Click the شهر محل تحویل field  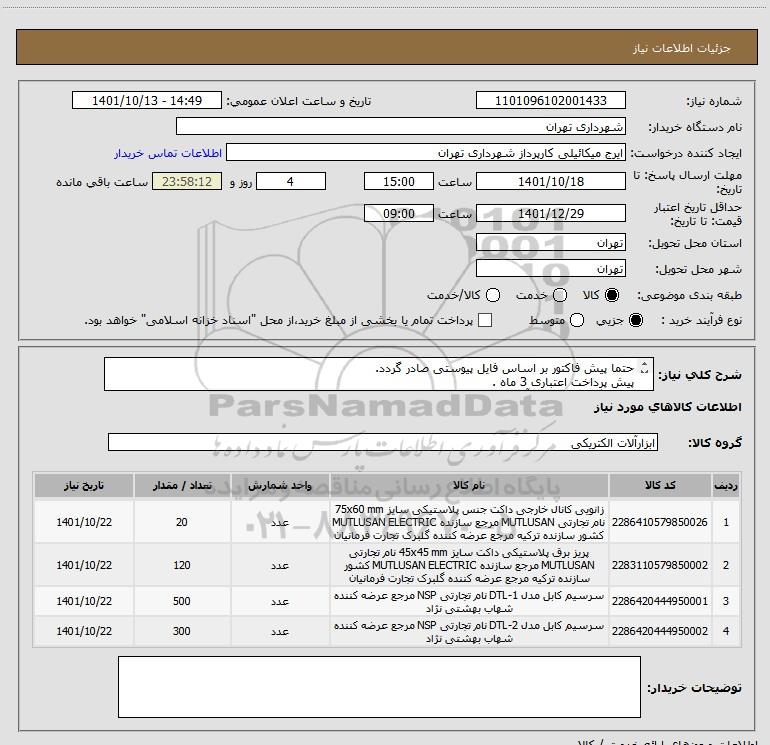pyautogui.click(x=550, y=268)
